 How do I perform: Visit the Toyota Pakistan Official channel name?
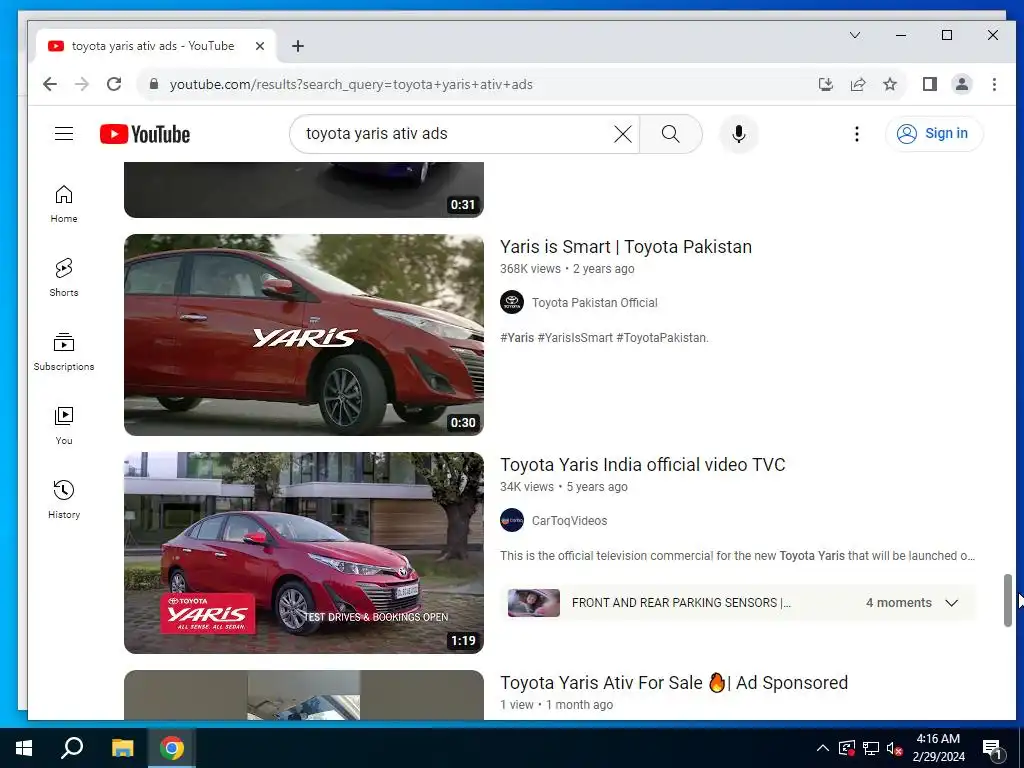pos(594,302)
